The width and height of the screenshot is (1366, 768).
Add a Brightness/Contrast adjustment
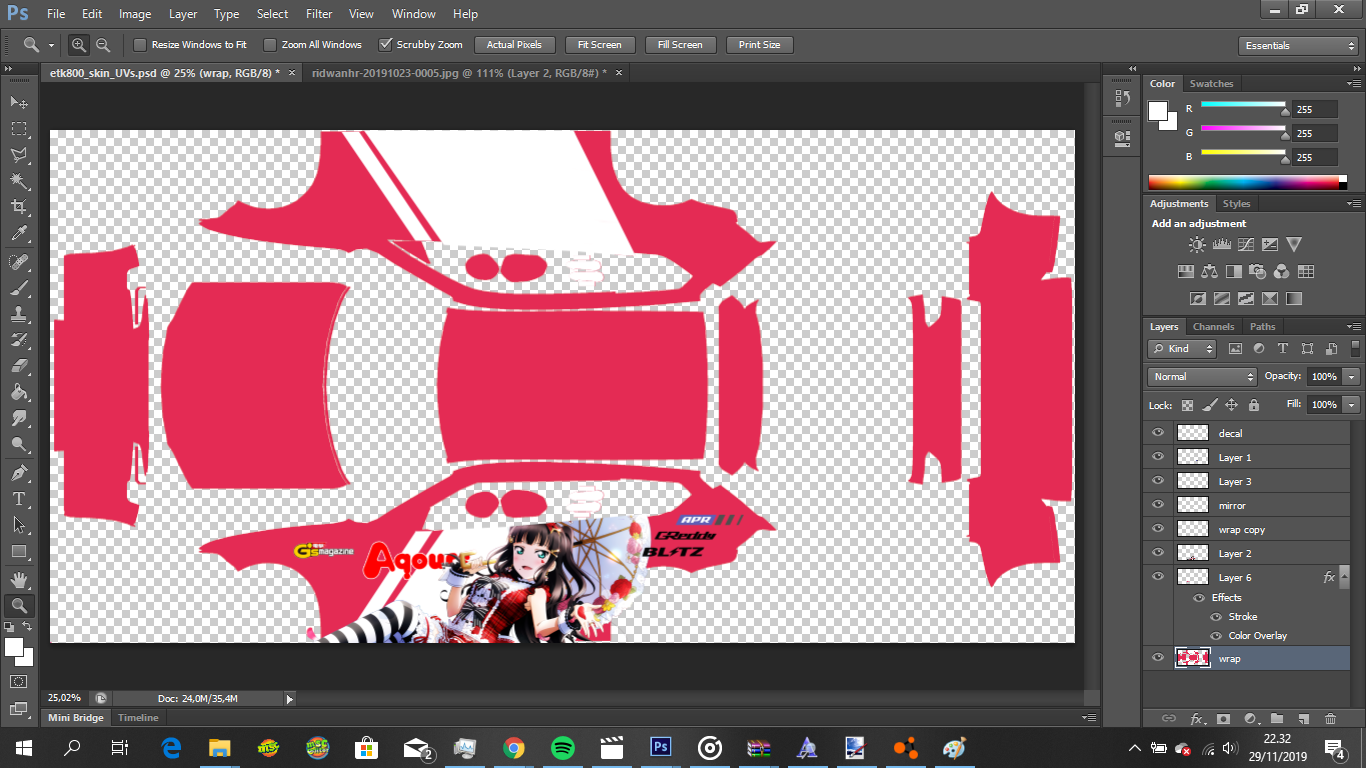coord(1197,244)
